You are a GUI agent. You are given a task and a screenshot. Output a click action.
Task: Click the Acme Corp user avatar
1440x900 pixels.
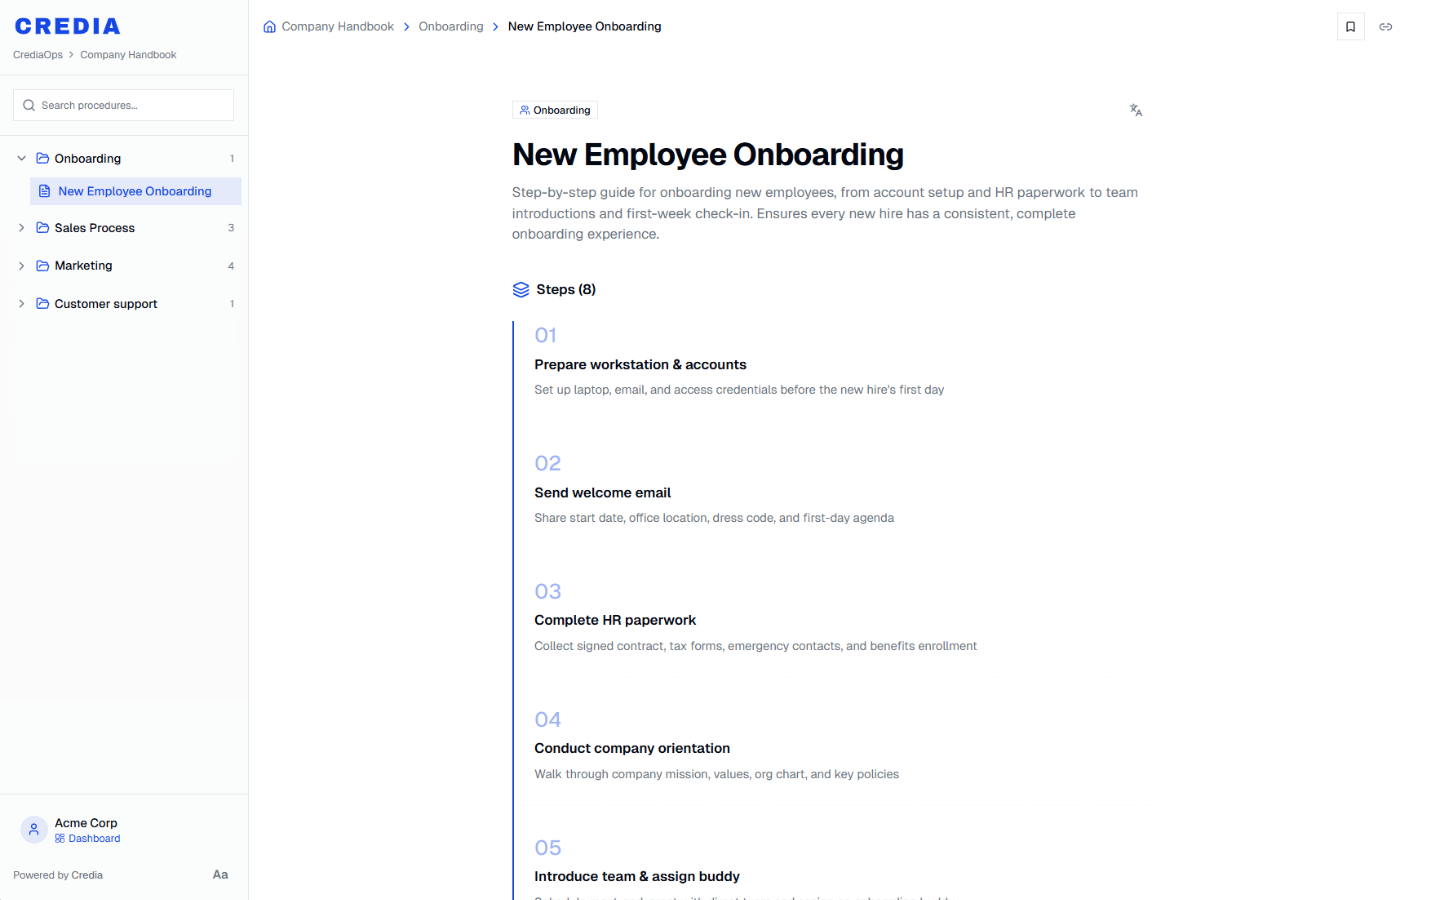click(34, 829)
